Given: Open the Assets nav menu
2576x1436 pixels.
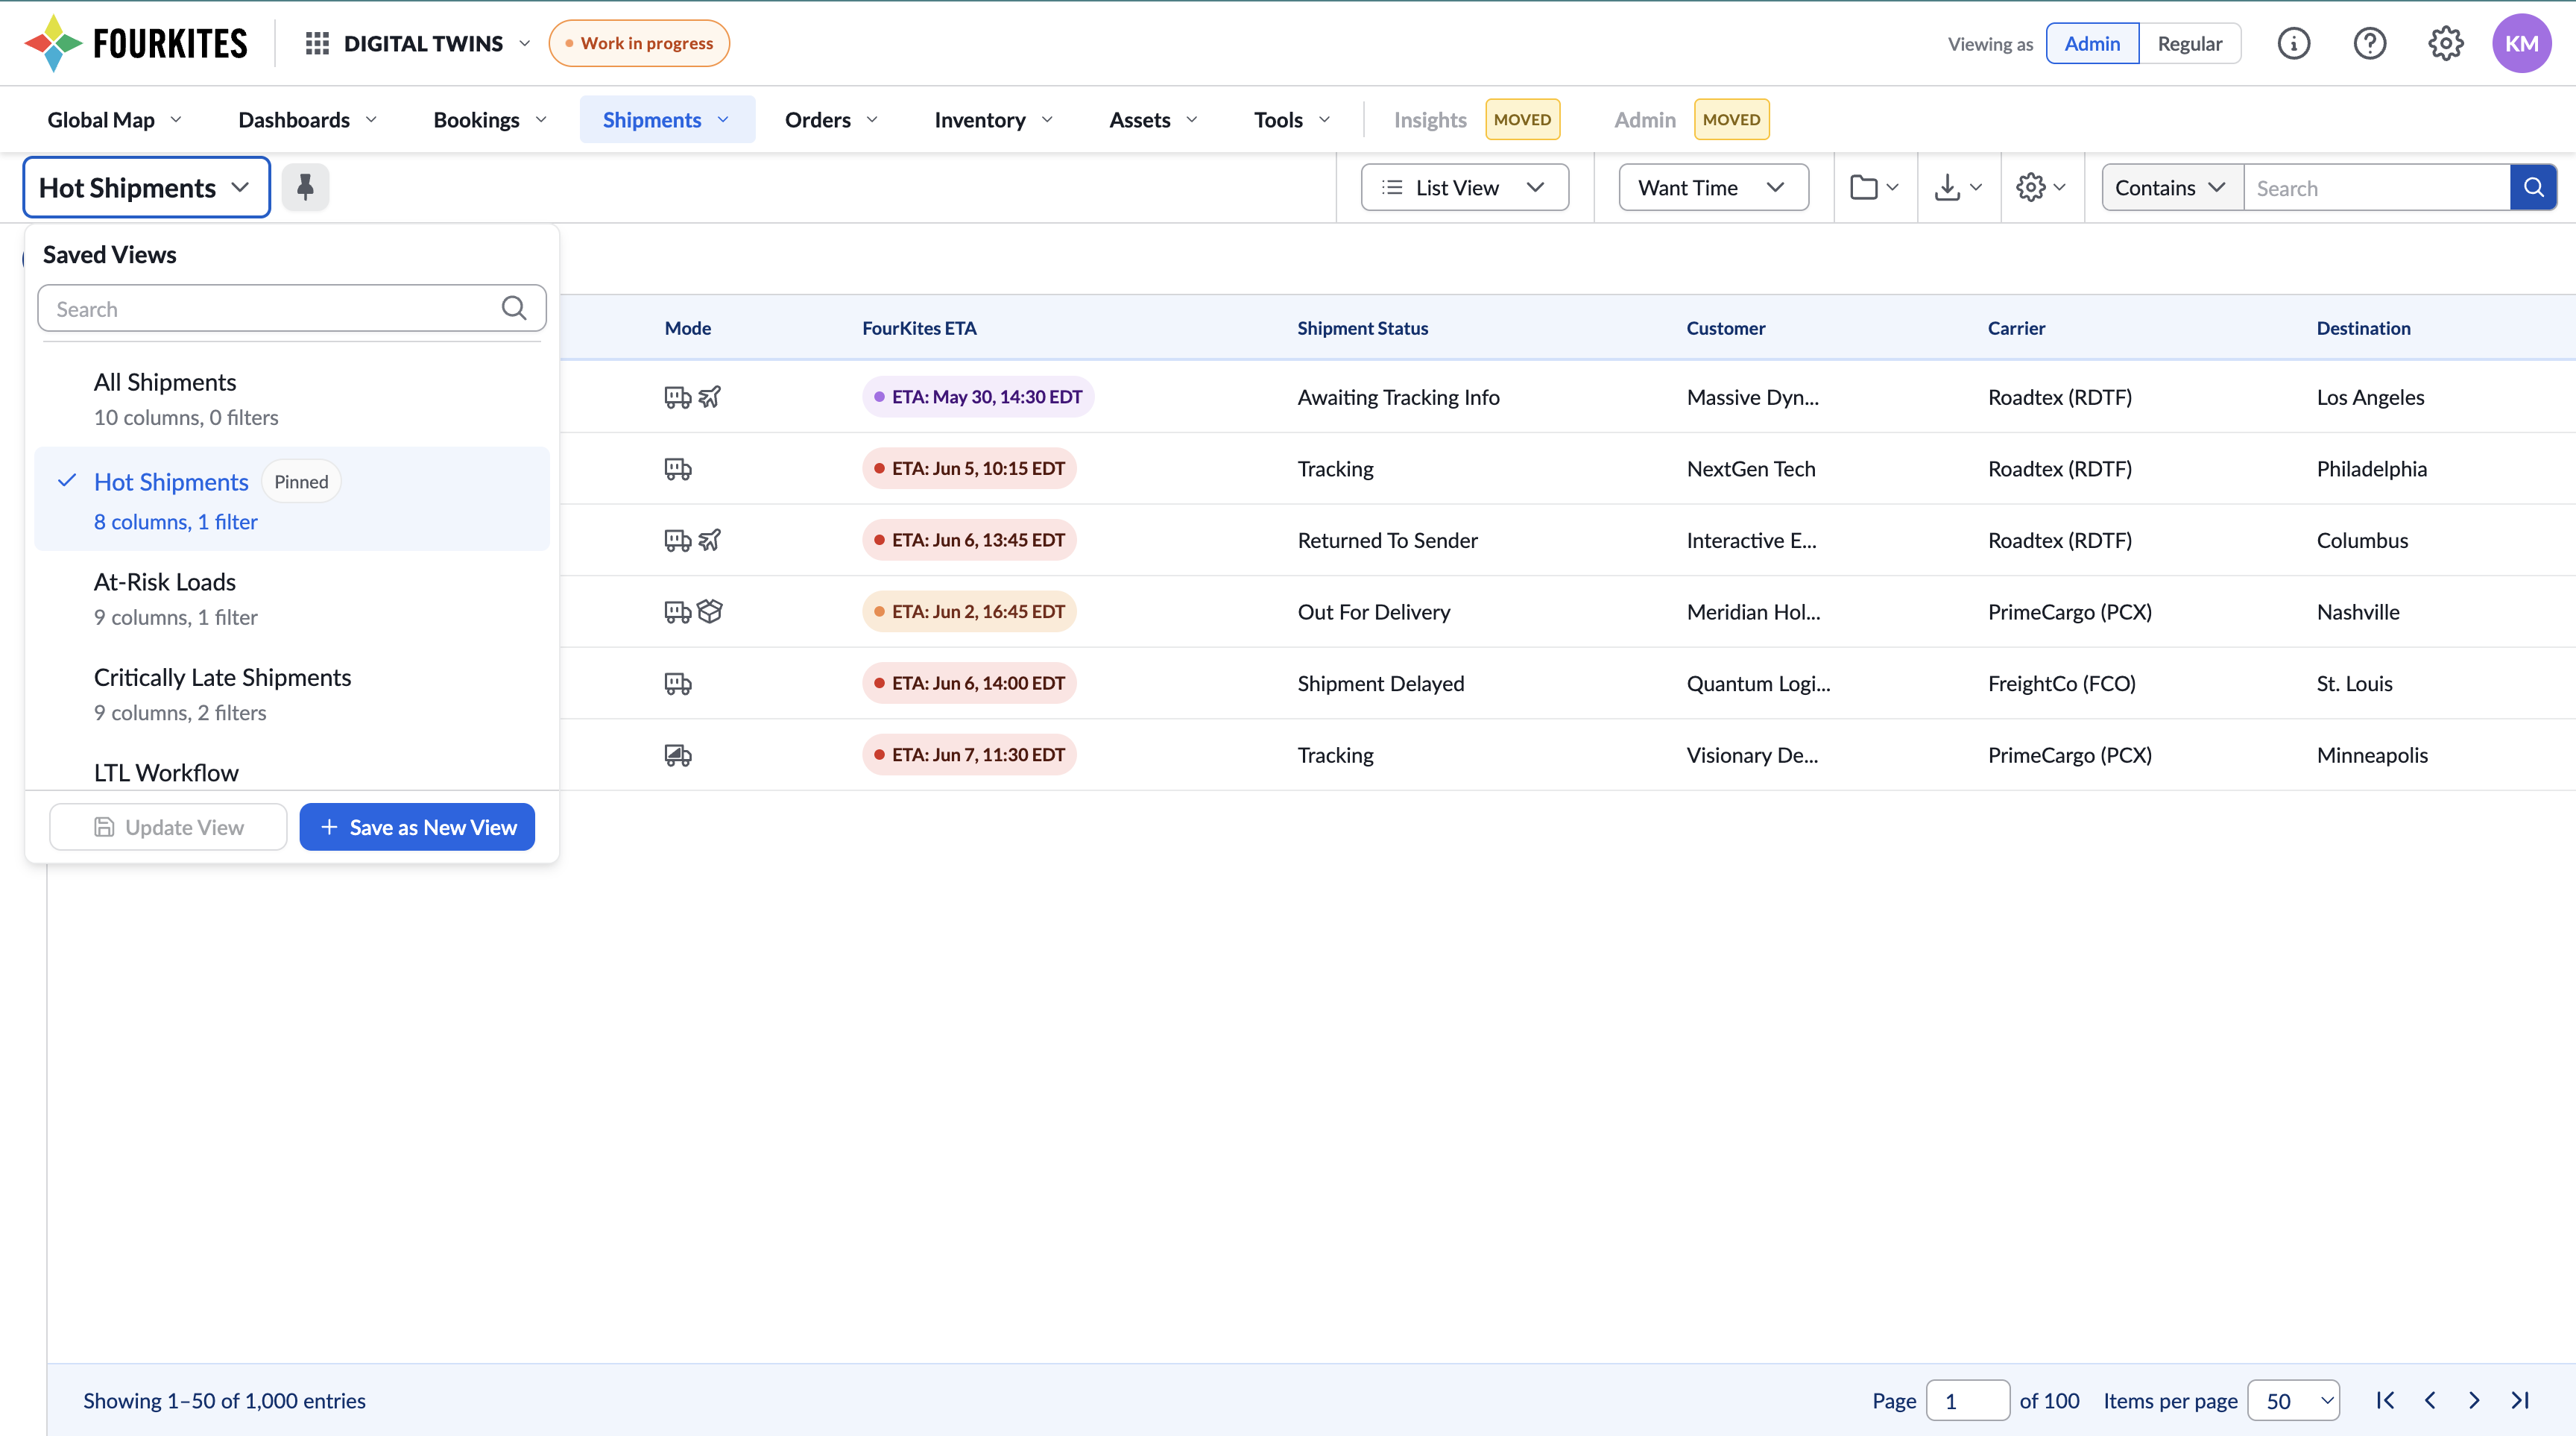Looking at the screenshot, I should pyautogui.click(x=1154, y=120).
